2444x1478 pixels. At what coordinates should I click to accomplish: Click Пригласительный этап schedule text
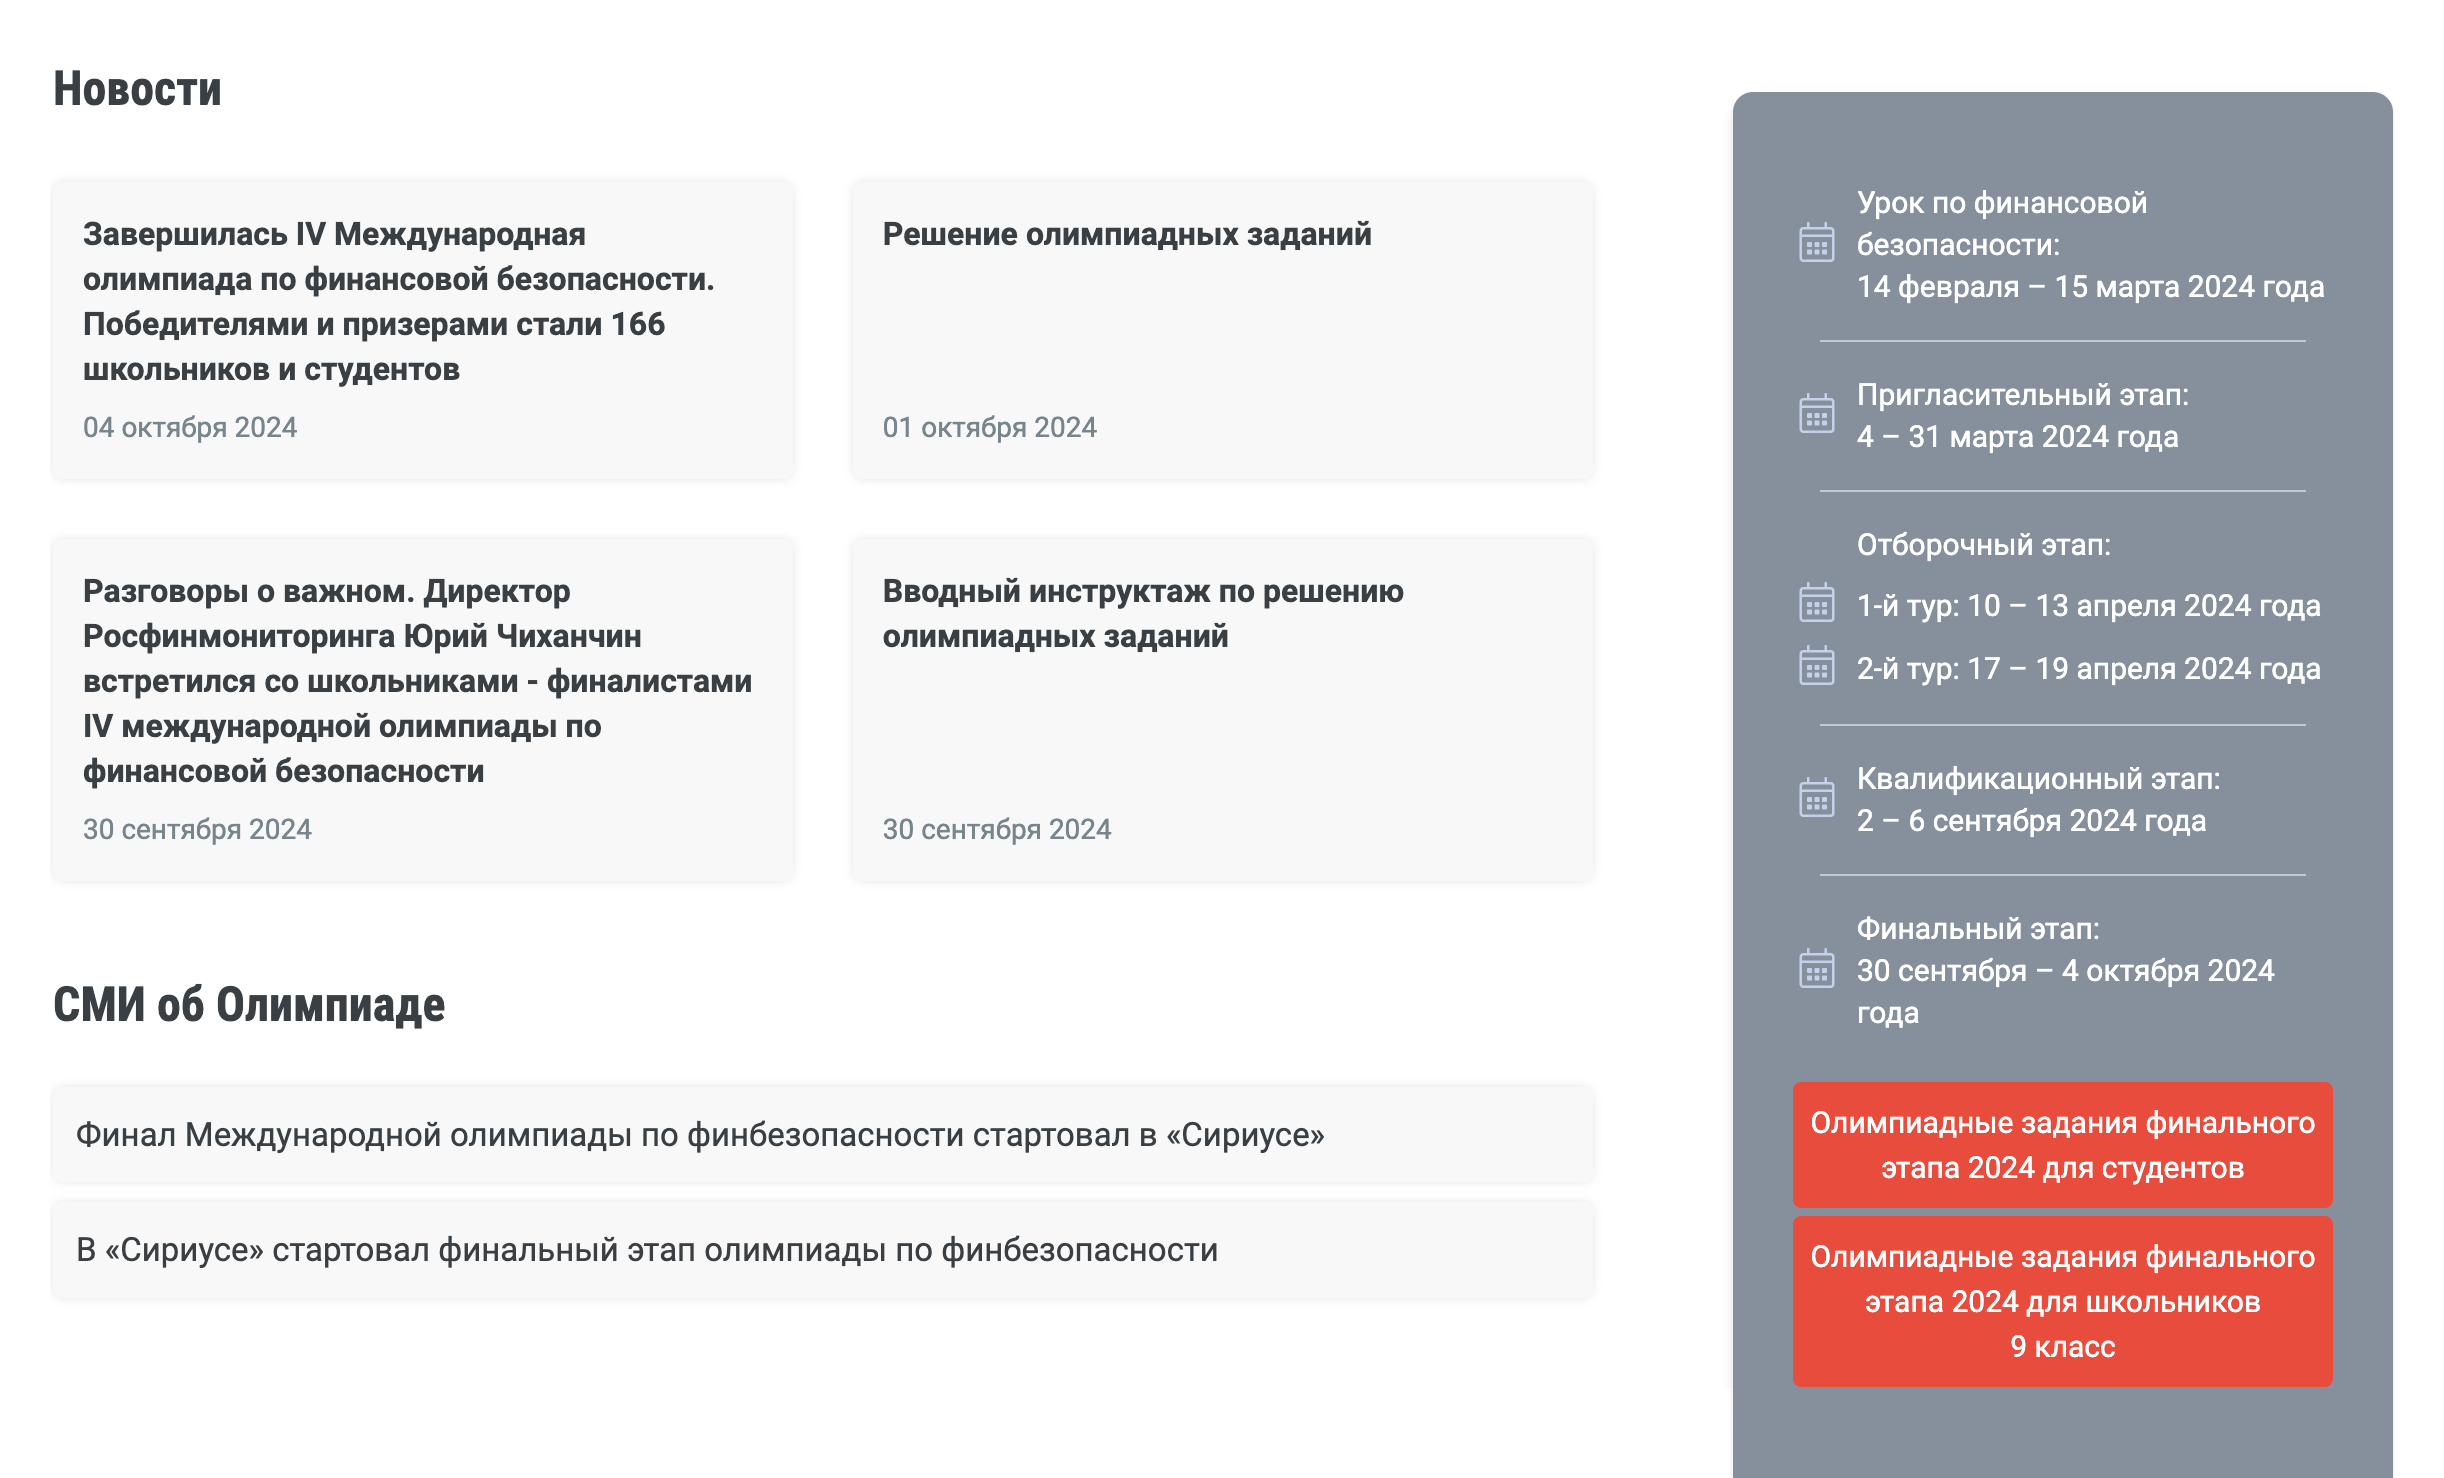[2022, 416]
